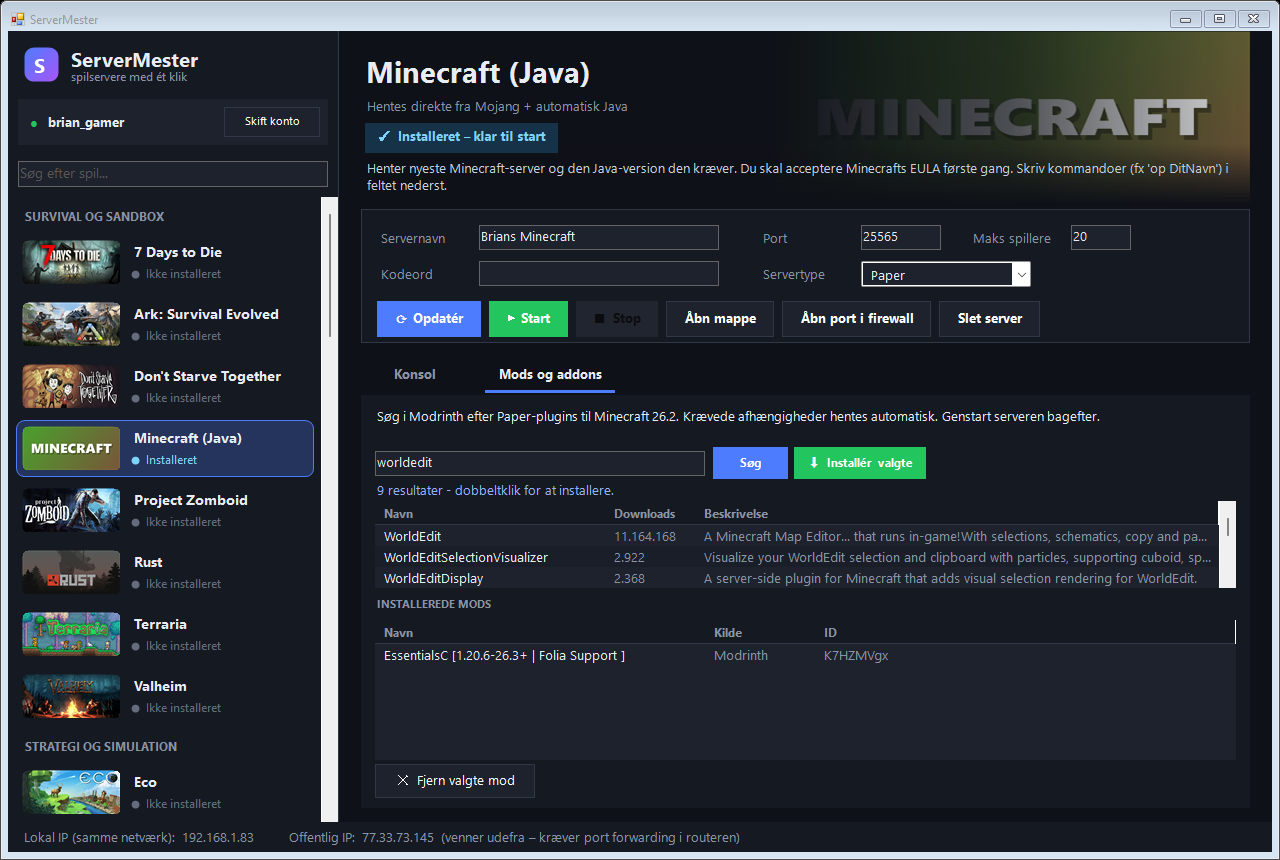Focus the Søg efter spil search box
This screenshot has width=1280, height=860.
click(173, 174)
